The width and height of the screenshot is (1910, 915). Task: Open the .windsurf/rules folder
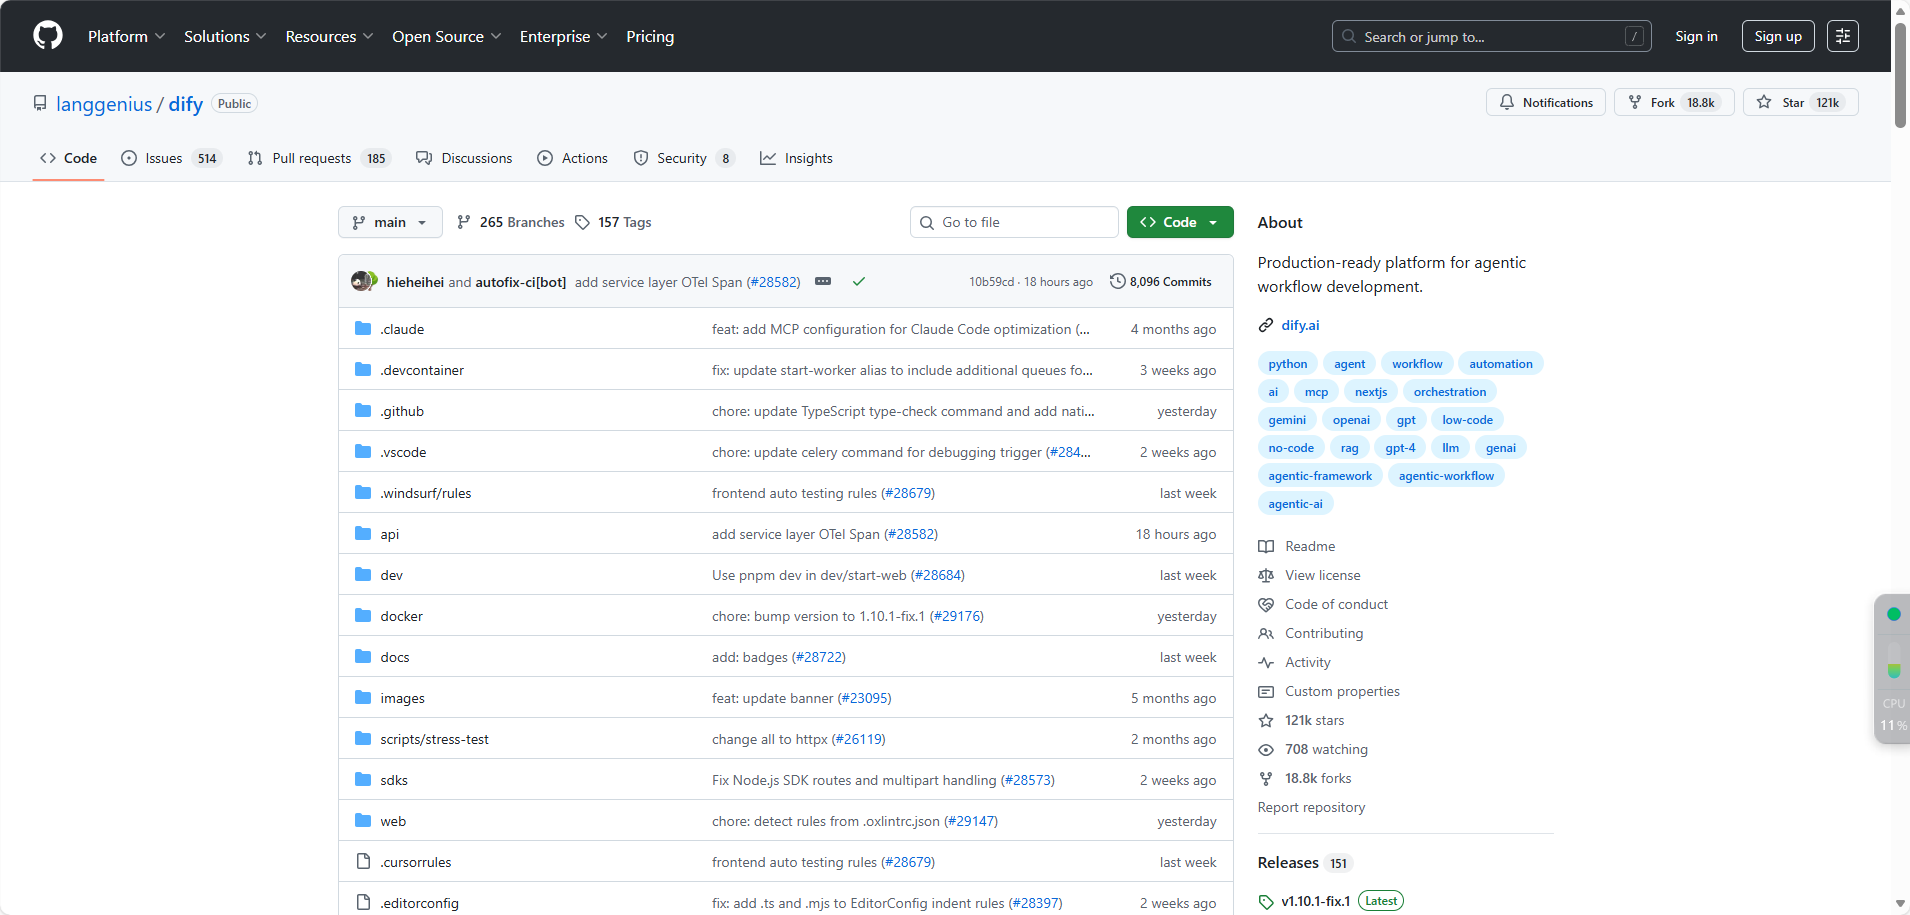(426, 493)
